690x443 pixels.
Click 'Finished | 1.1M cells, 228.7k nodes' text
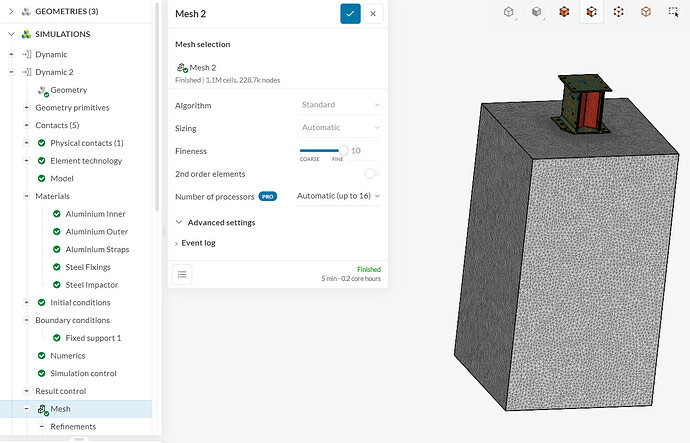tap(228, 80)
